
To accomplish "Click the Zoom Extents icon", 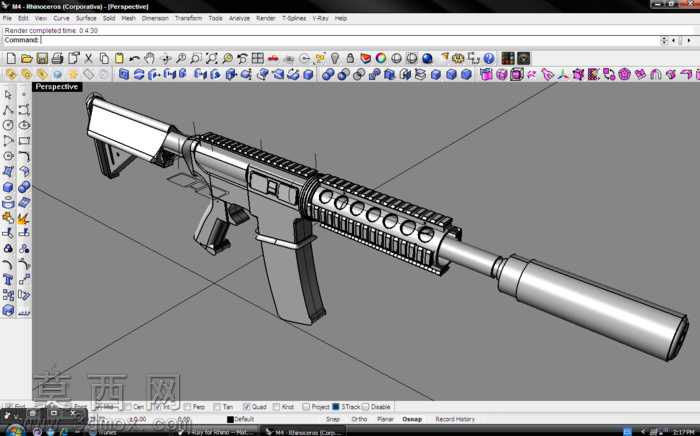I will click(211, 58).
